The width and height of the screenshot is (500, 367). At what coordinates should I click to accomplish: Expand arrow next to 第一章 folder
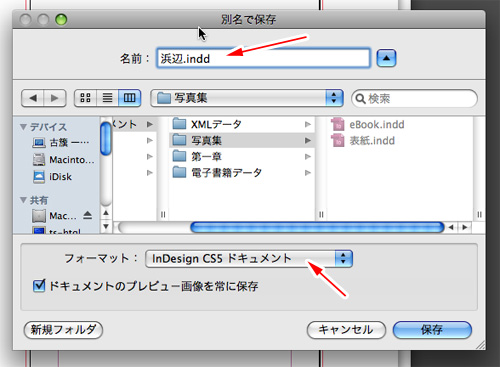point(308,156)
